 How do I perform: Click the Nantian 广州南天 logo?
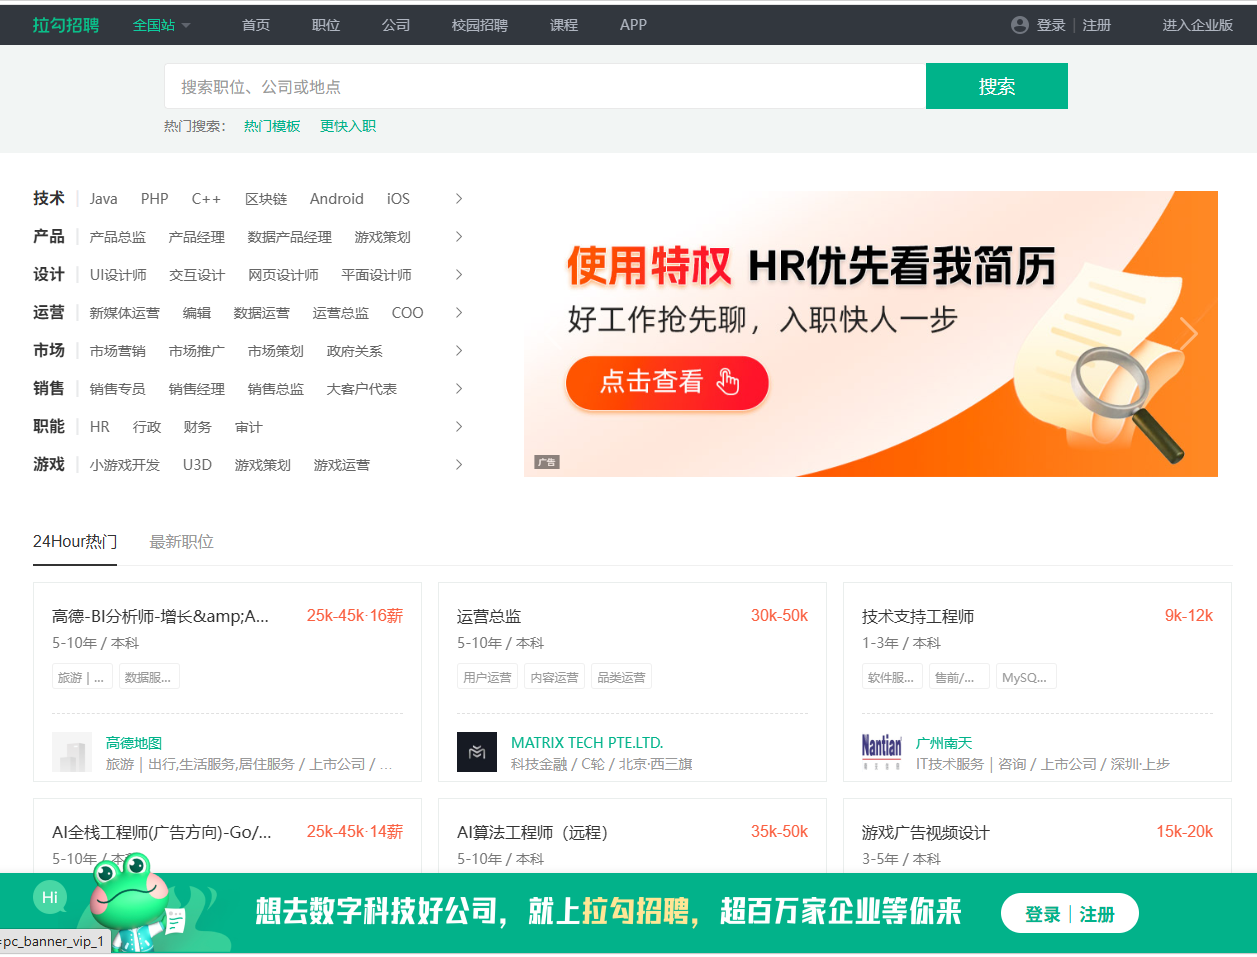(882, 752)
